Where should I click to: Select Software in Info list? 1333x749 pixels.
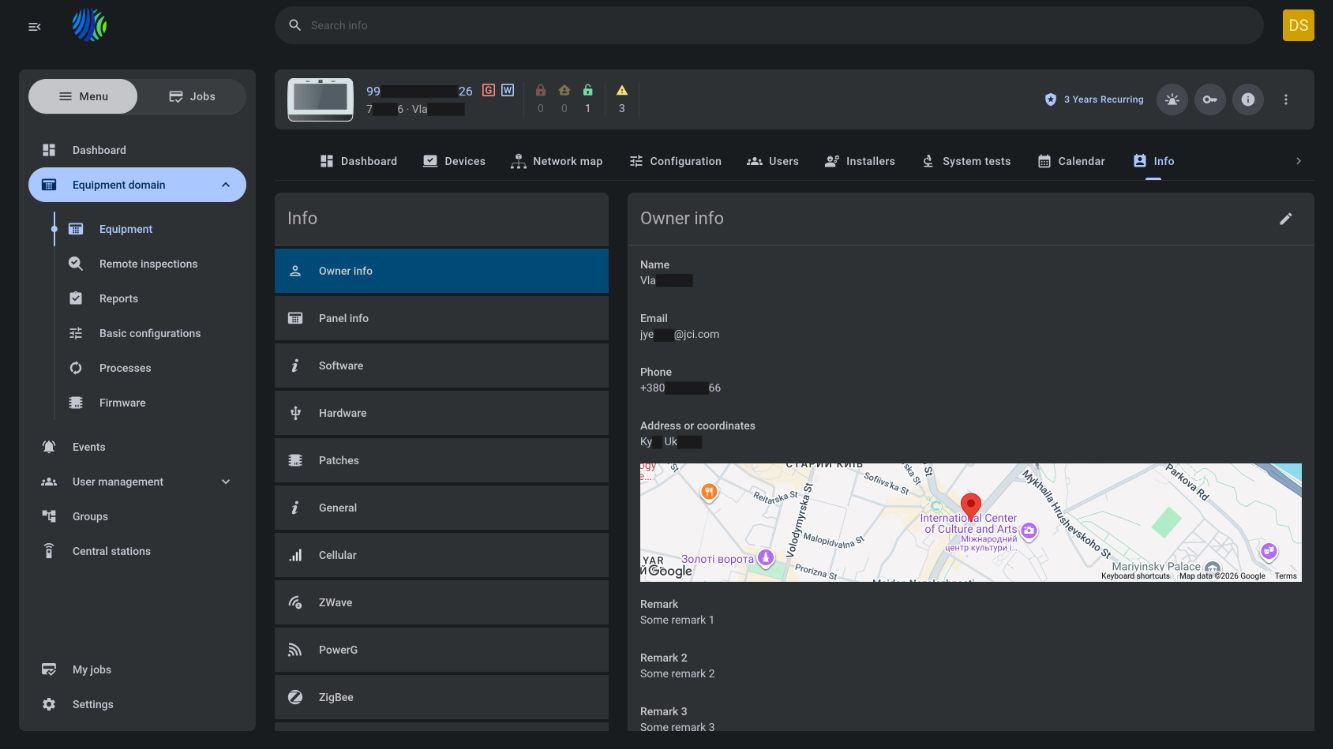pos(442,366)
